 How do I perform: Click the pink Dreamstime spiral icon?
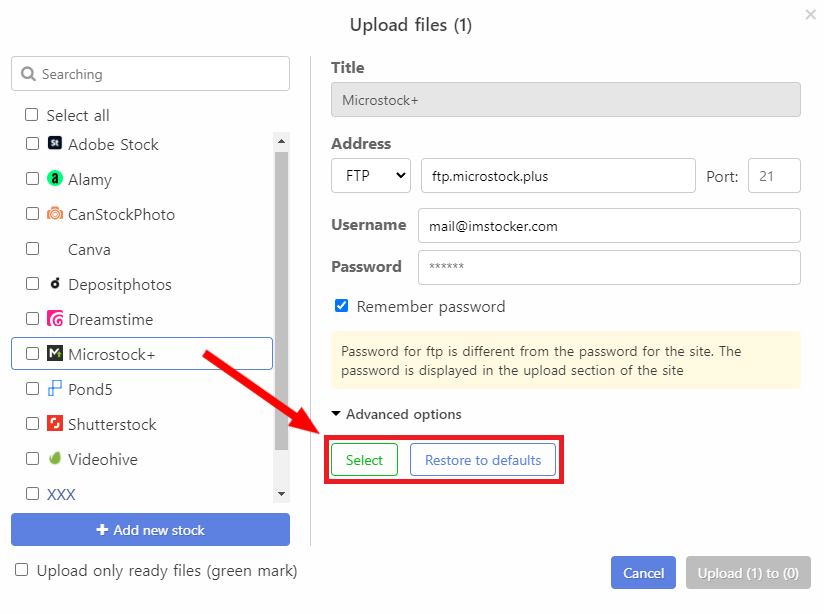55,319
